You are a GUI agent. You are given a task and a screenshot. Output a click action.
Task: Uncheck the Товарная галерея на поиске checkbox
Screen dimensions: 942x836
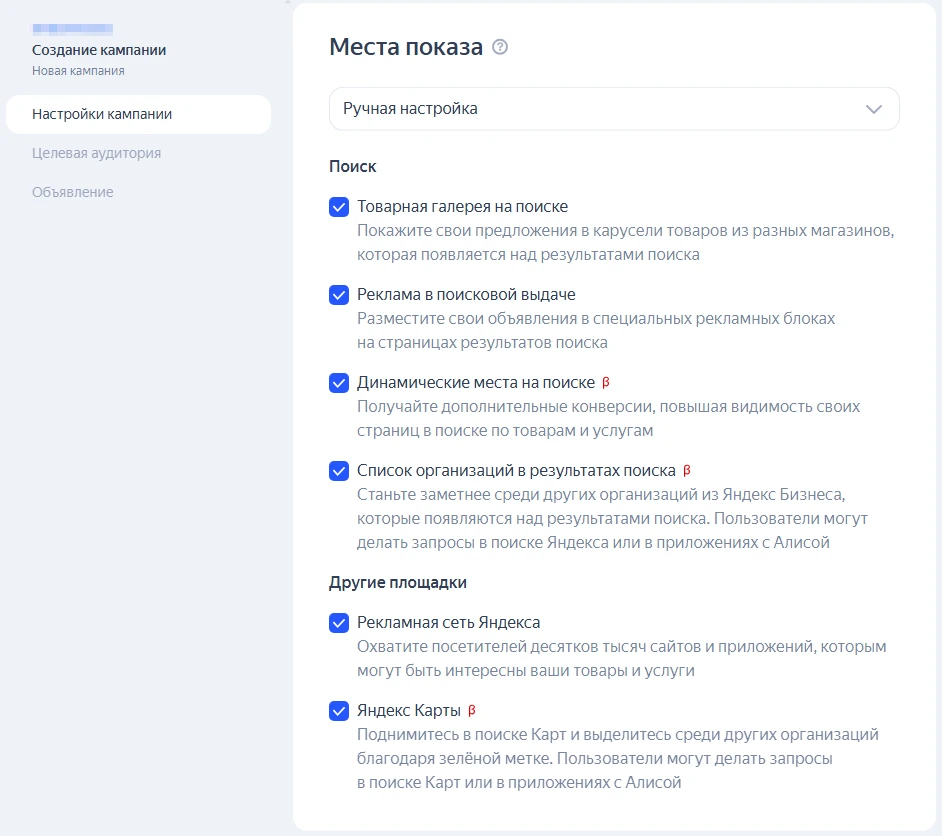coord(339,207)
